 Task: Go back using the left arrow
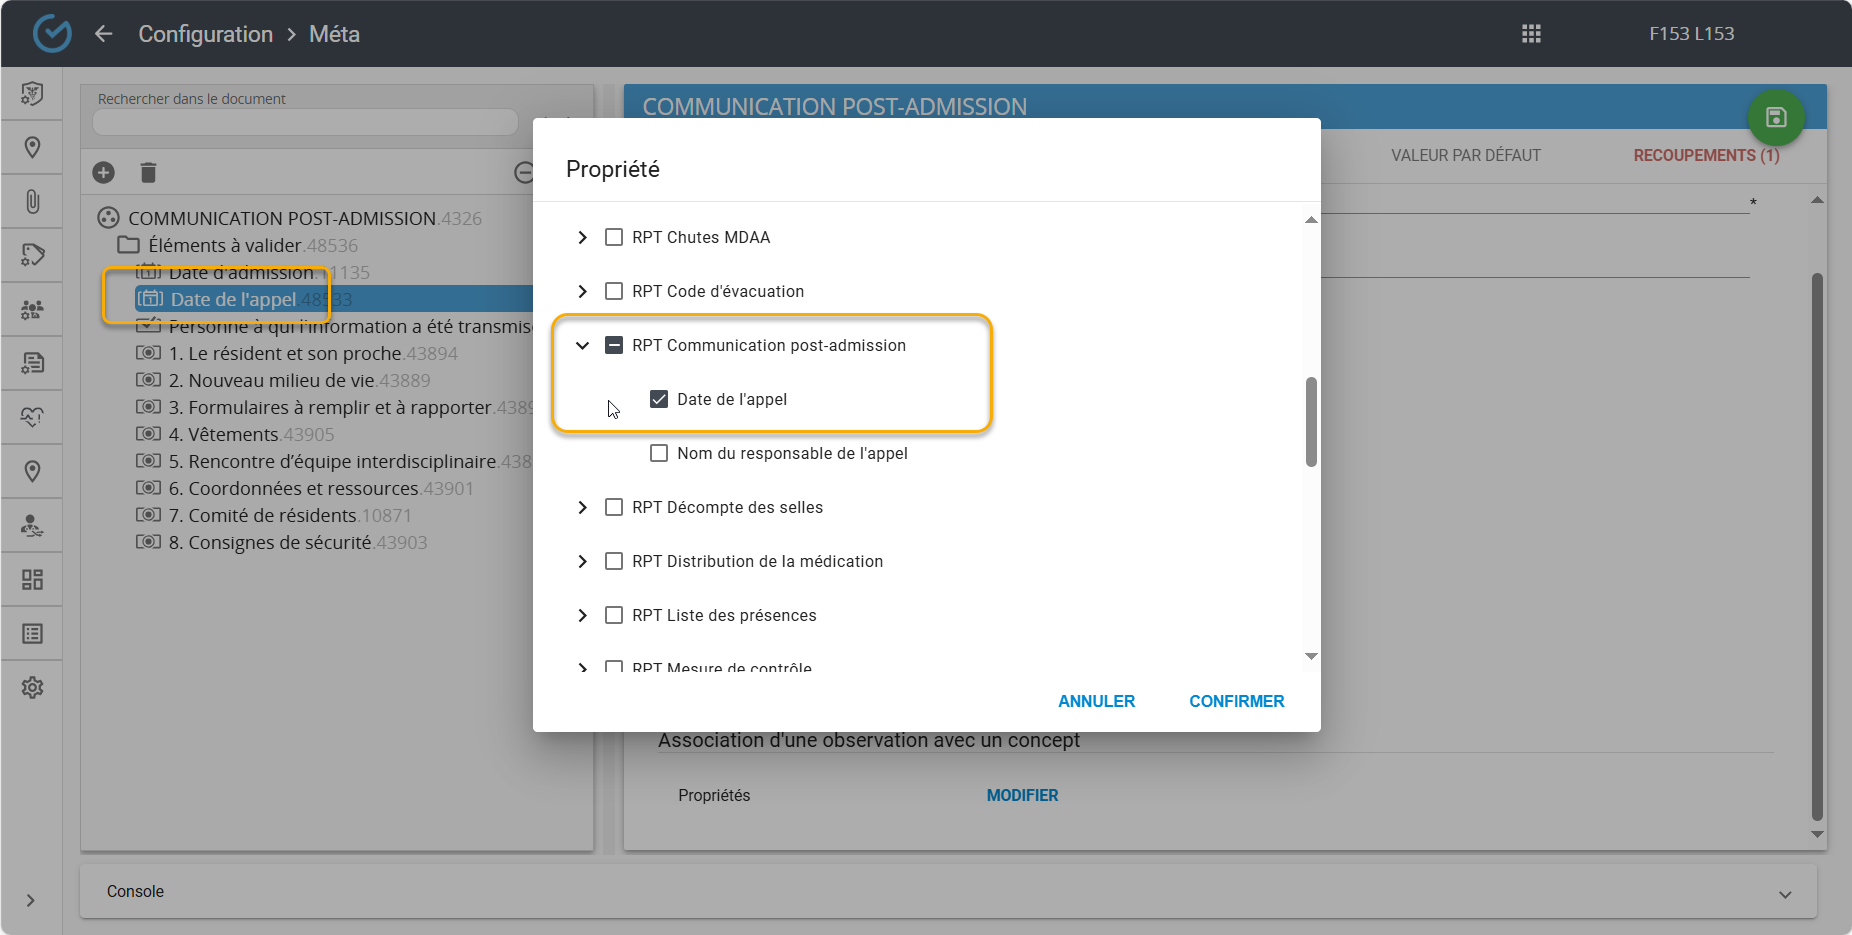pyautogui.click(x=104, y=34)
